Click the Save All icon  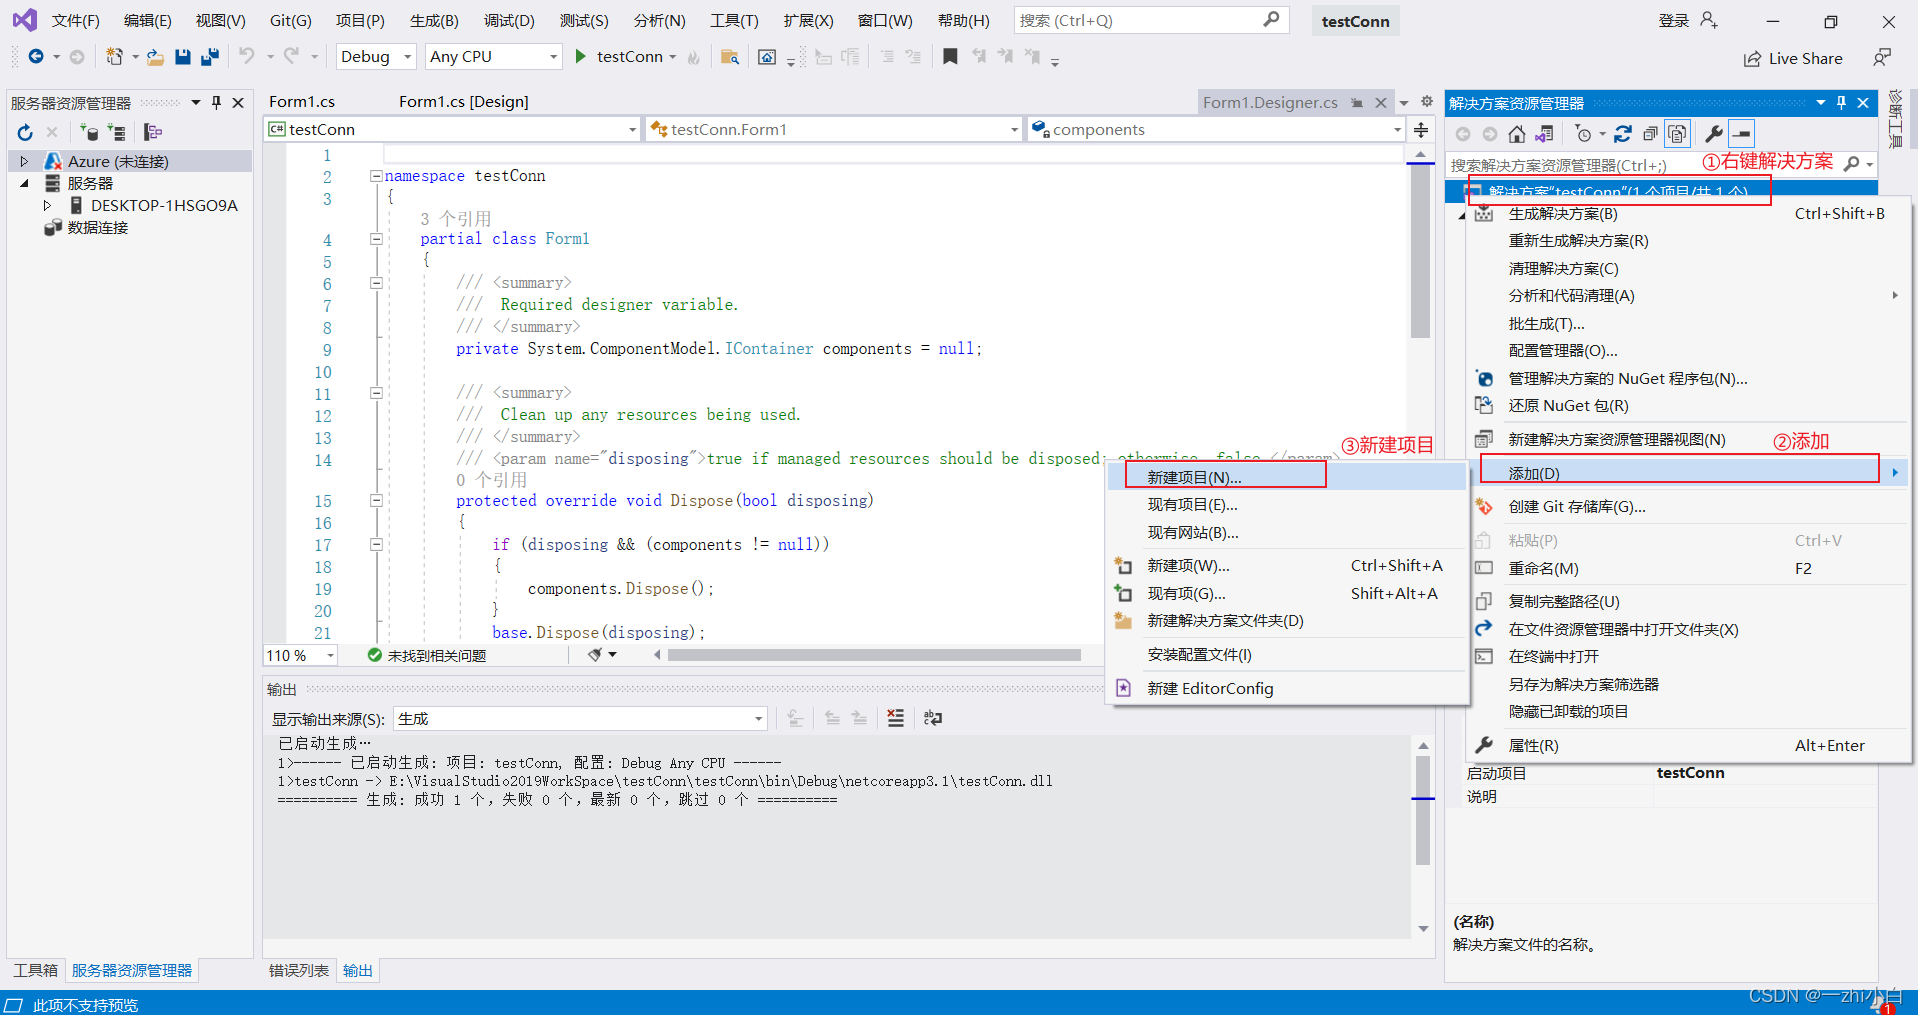pos(209,57)
